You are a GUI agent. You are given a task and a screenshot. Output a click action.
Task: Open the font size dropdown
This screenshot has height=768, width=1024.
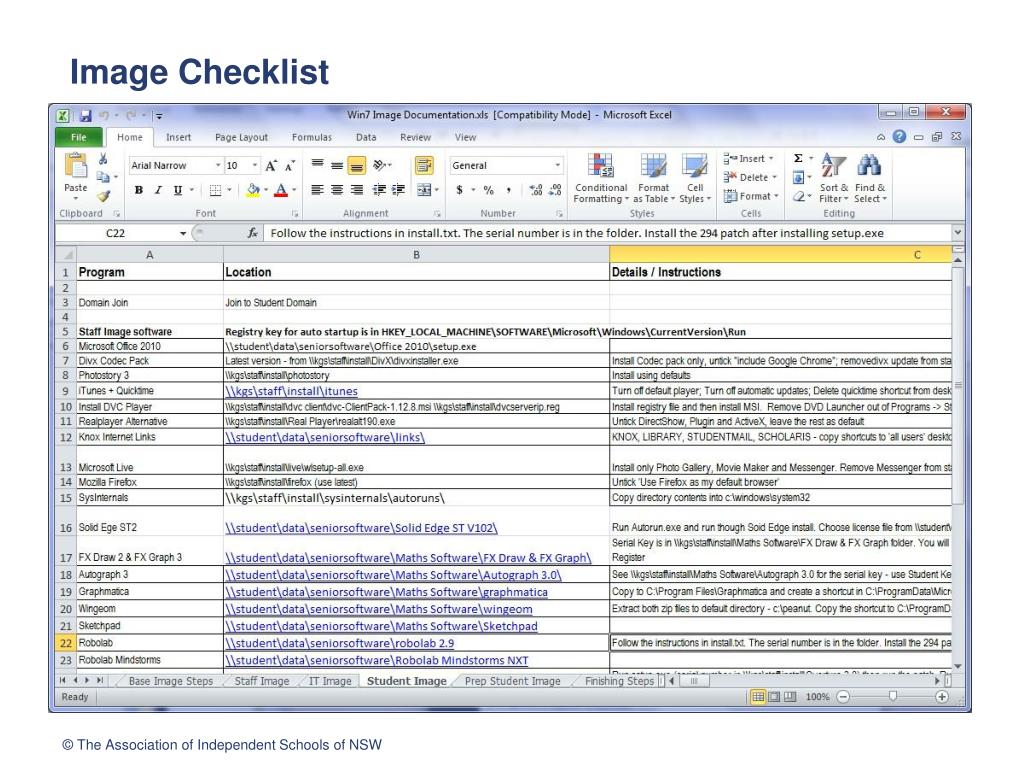coord(255,166)
